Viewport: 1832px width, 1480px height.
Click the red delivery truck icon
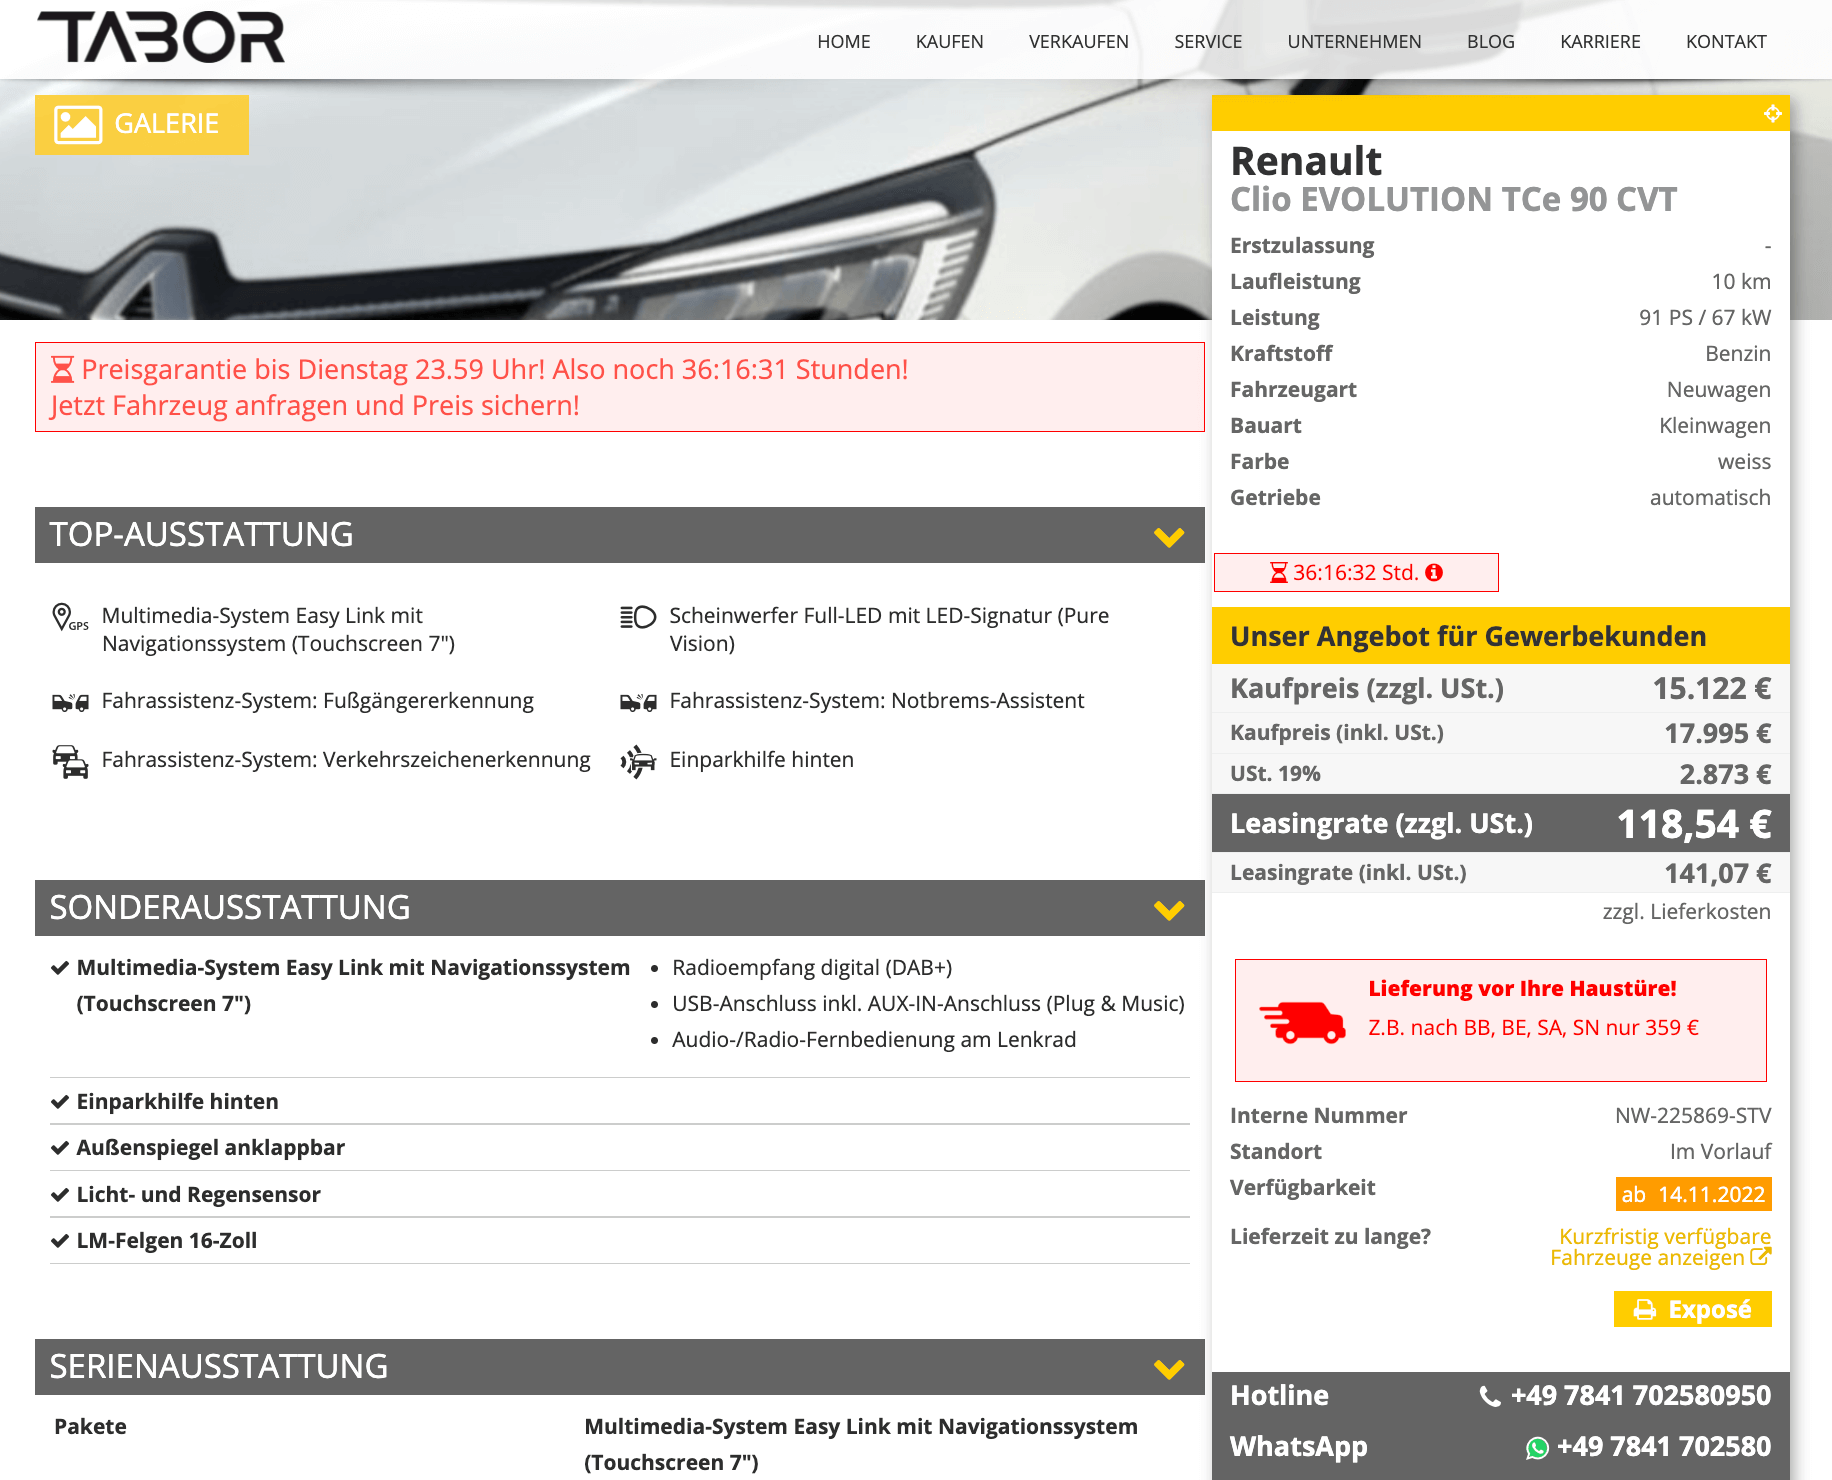click(1302, 1022)
